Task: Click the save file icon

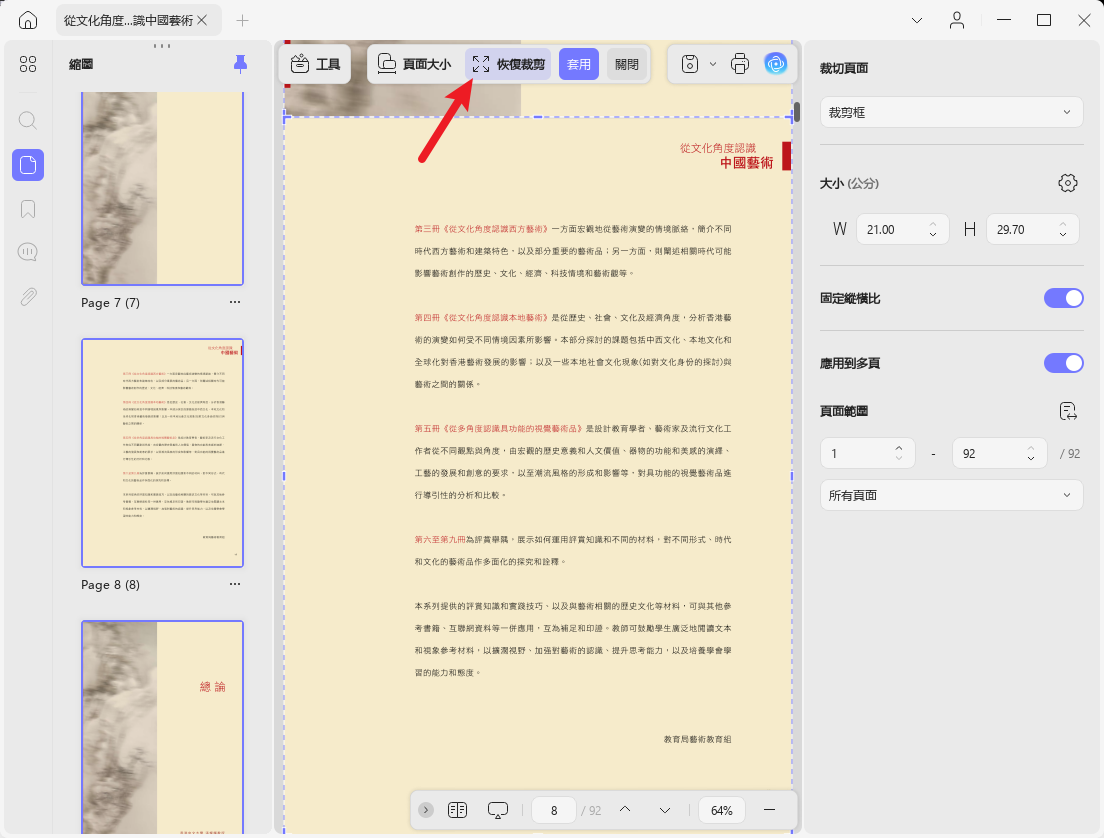Action: 690,64
